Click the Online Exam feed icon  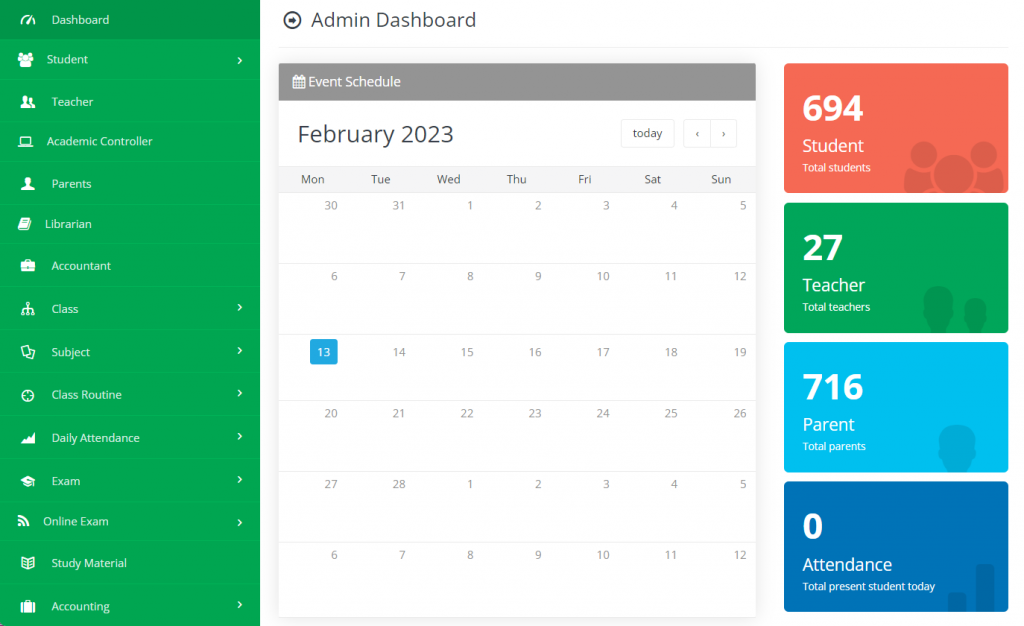point(23,521)
